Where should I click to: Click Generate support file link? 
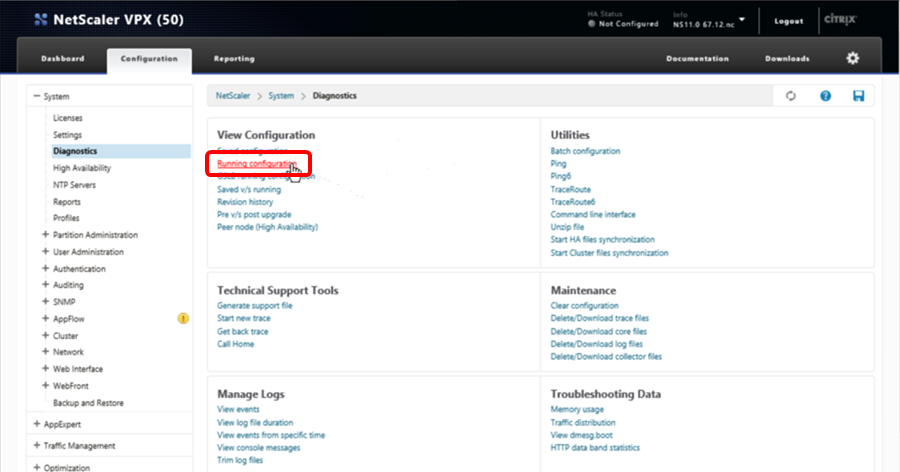tap(255, 306)
